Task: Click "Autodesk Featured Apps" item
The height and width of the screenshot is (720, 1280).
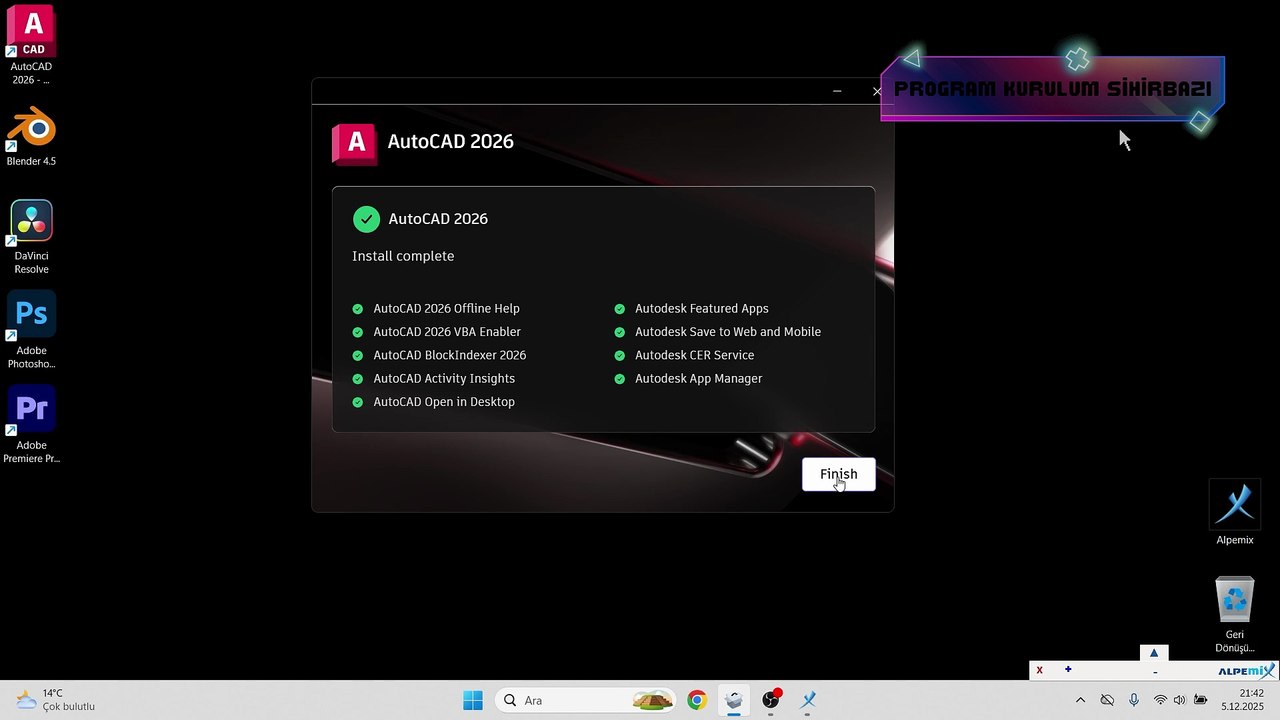Action: coord(702,309)
